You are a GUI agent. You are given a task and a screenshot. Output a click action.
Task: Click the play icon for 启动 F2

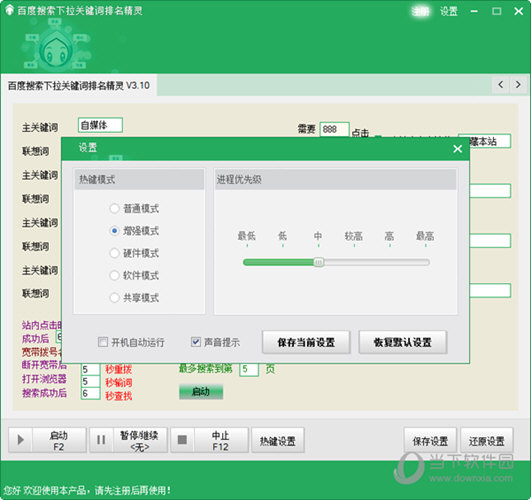coord(20,440)
